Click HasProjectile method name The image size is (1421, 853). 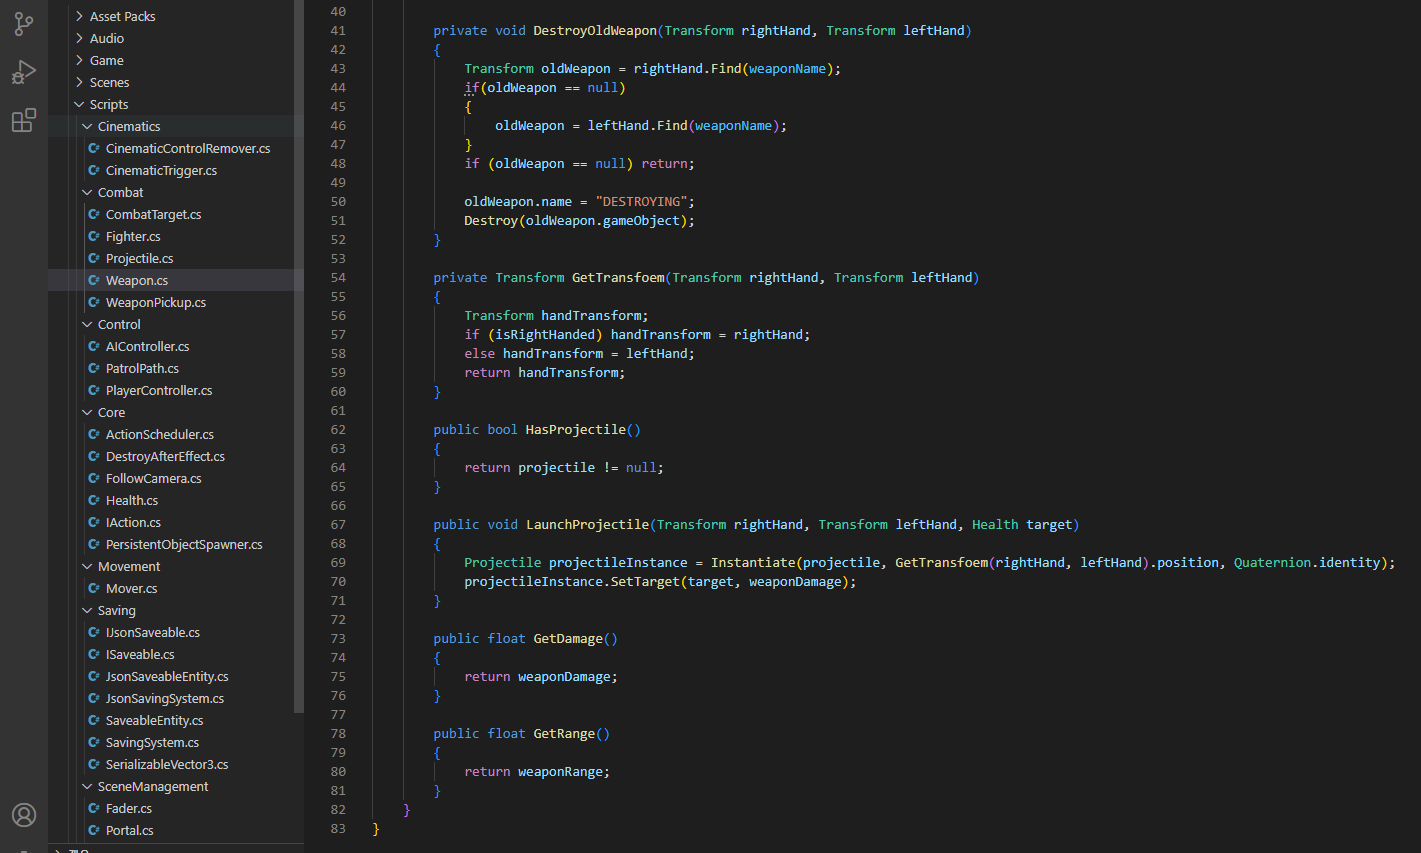tap(576, 429)
